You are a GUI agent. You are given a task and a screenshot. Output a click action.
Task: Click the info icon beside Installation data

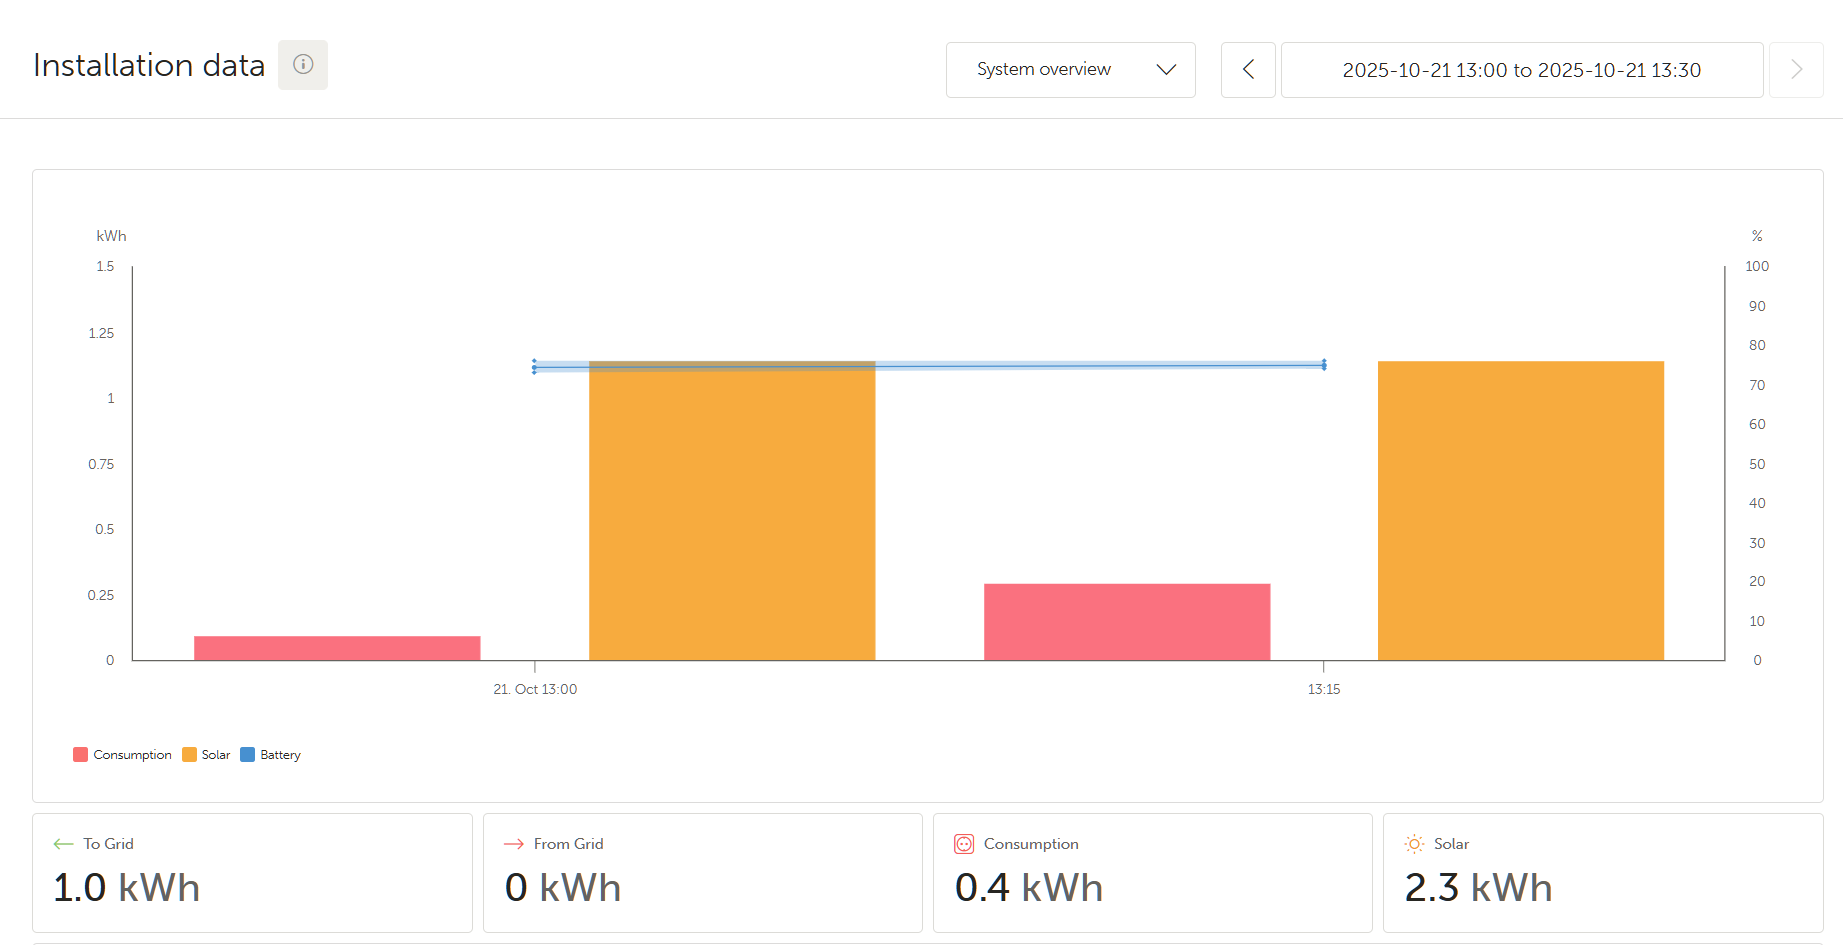point(302,65)
